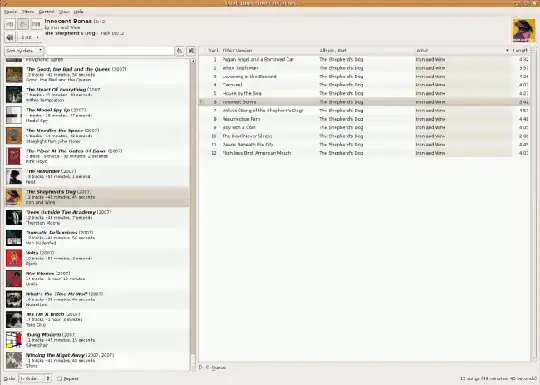Click the album list scroll-up arrow
Screen dimensions: 540x385
(x=193, y=61)
